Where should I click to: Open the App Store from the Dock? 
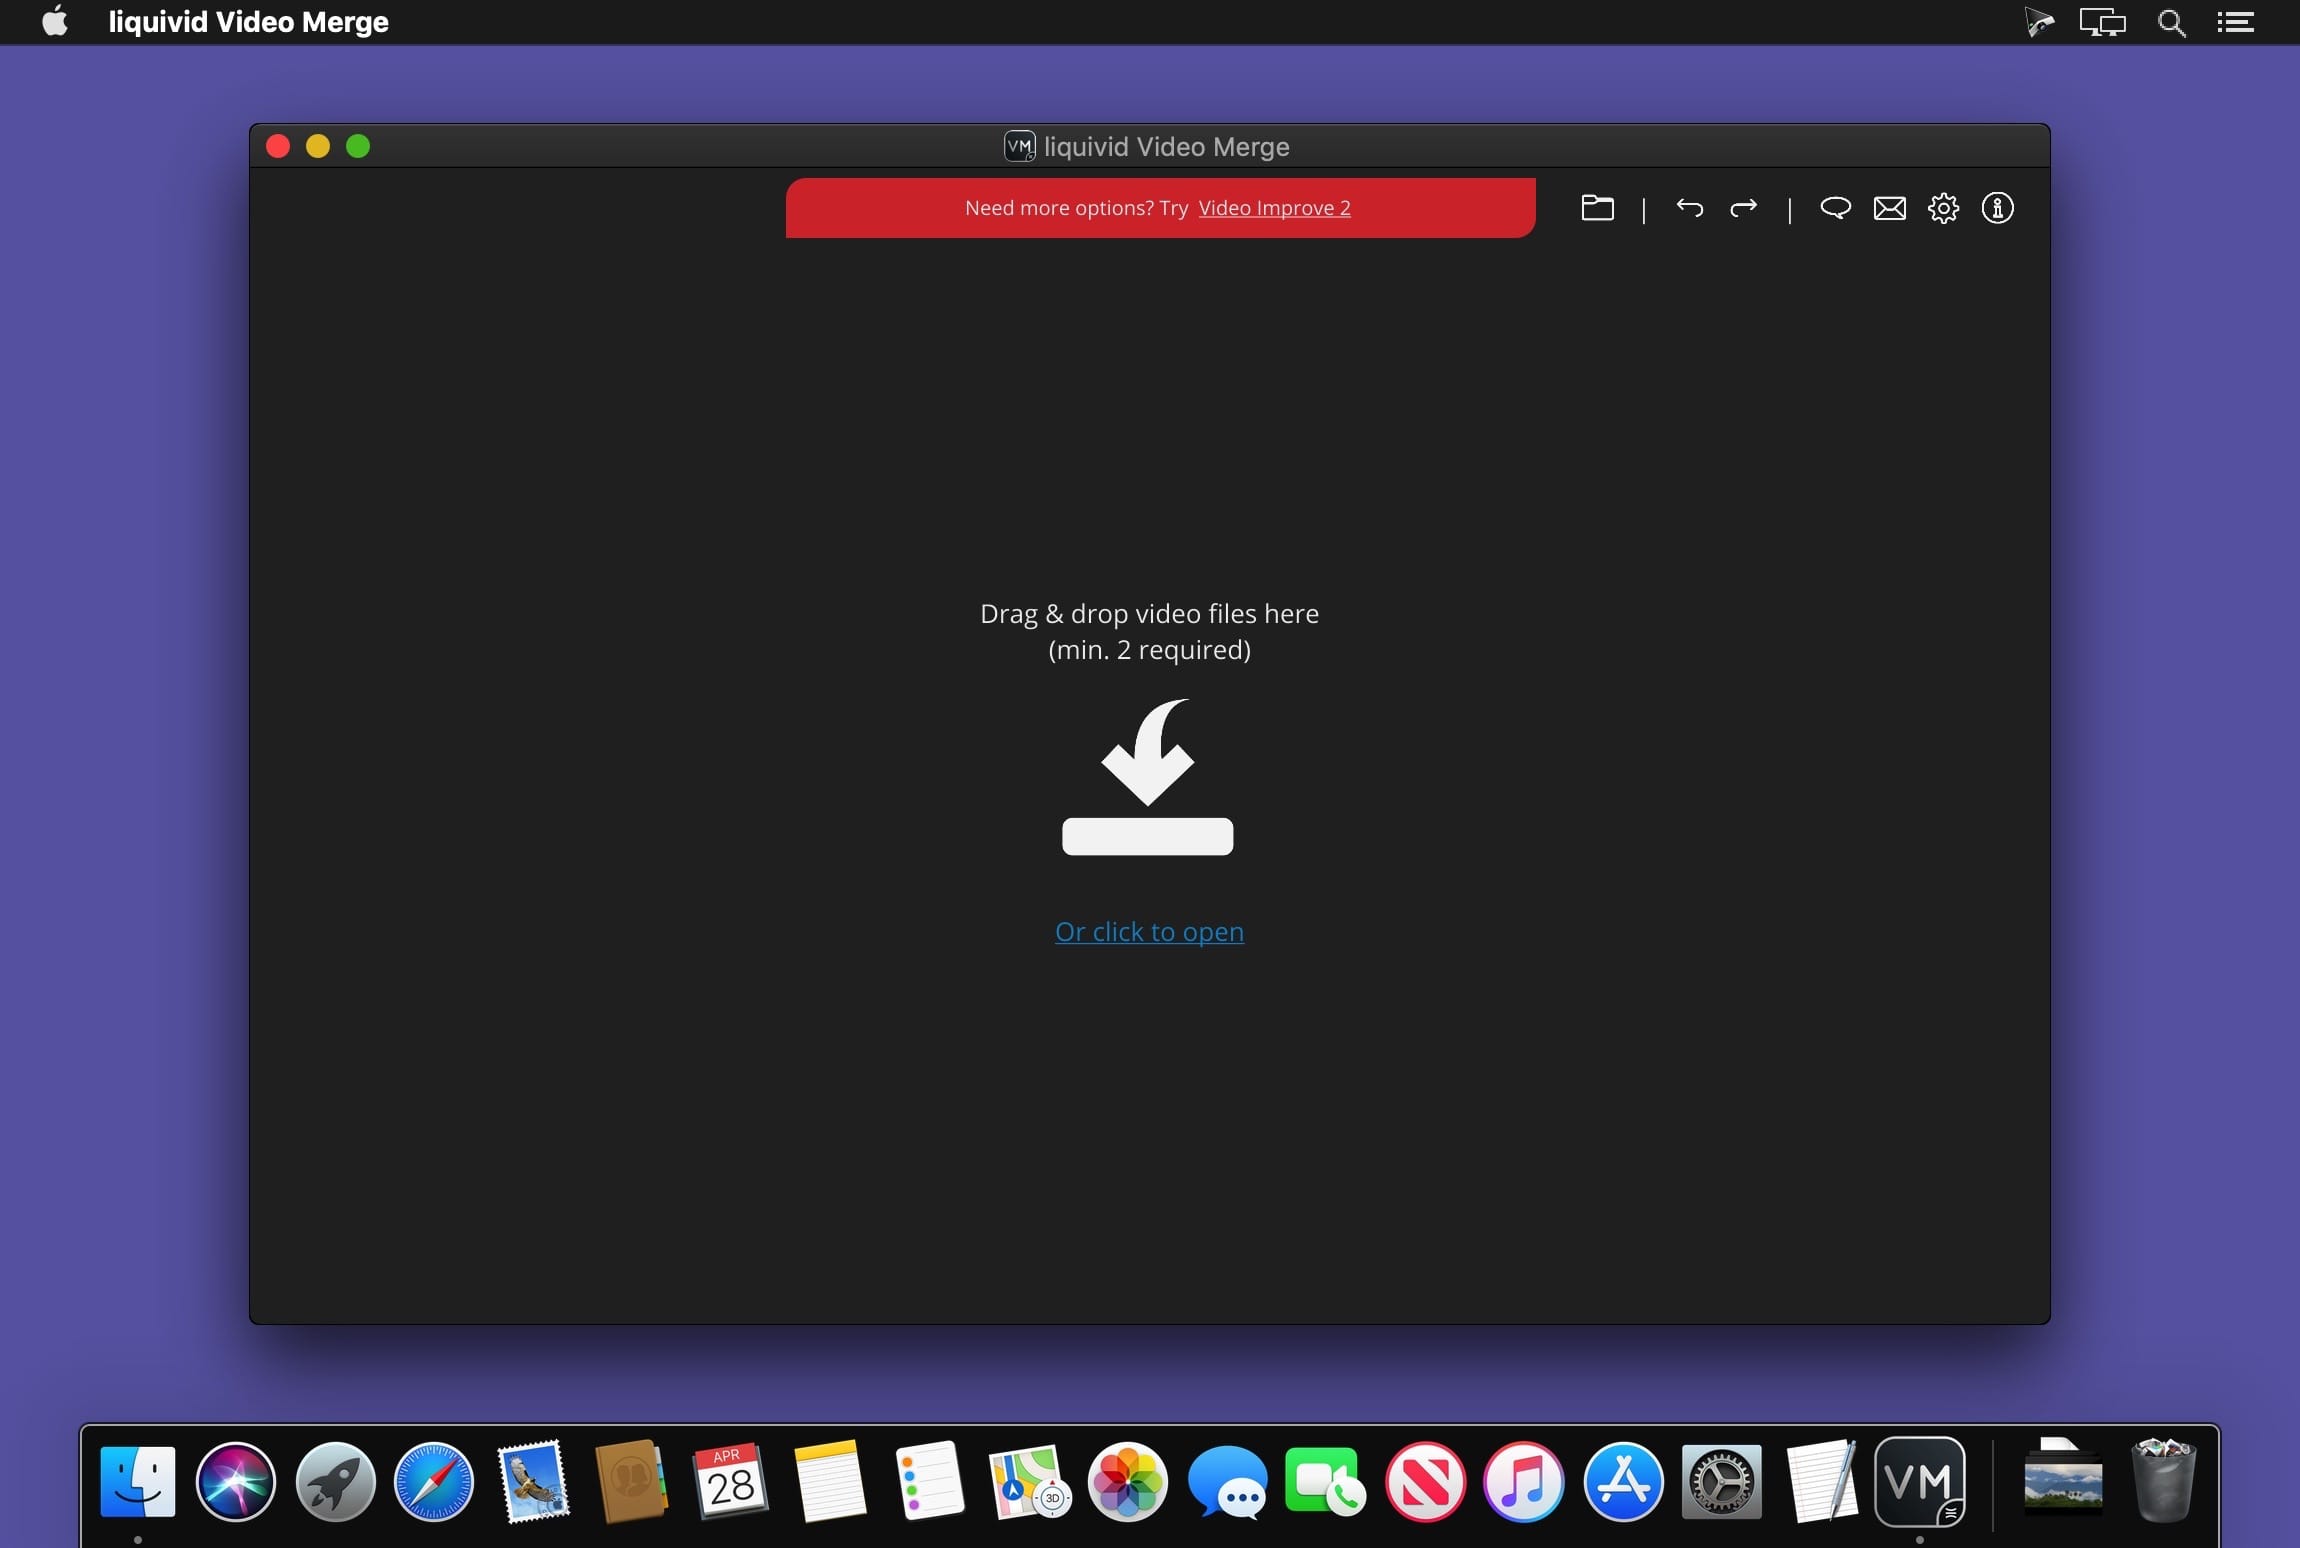(x=1622, y=1481)
